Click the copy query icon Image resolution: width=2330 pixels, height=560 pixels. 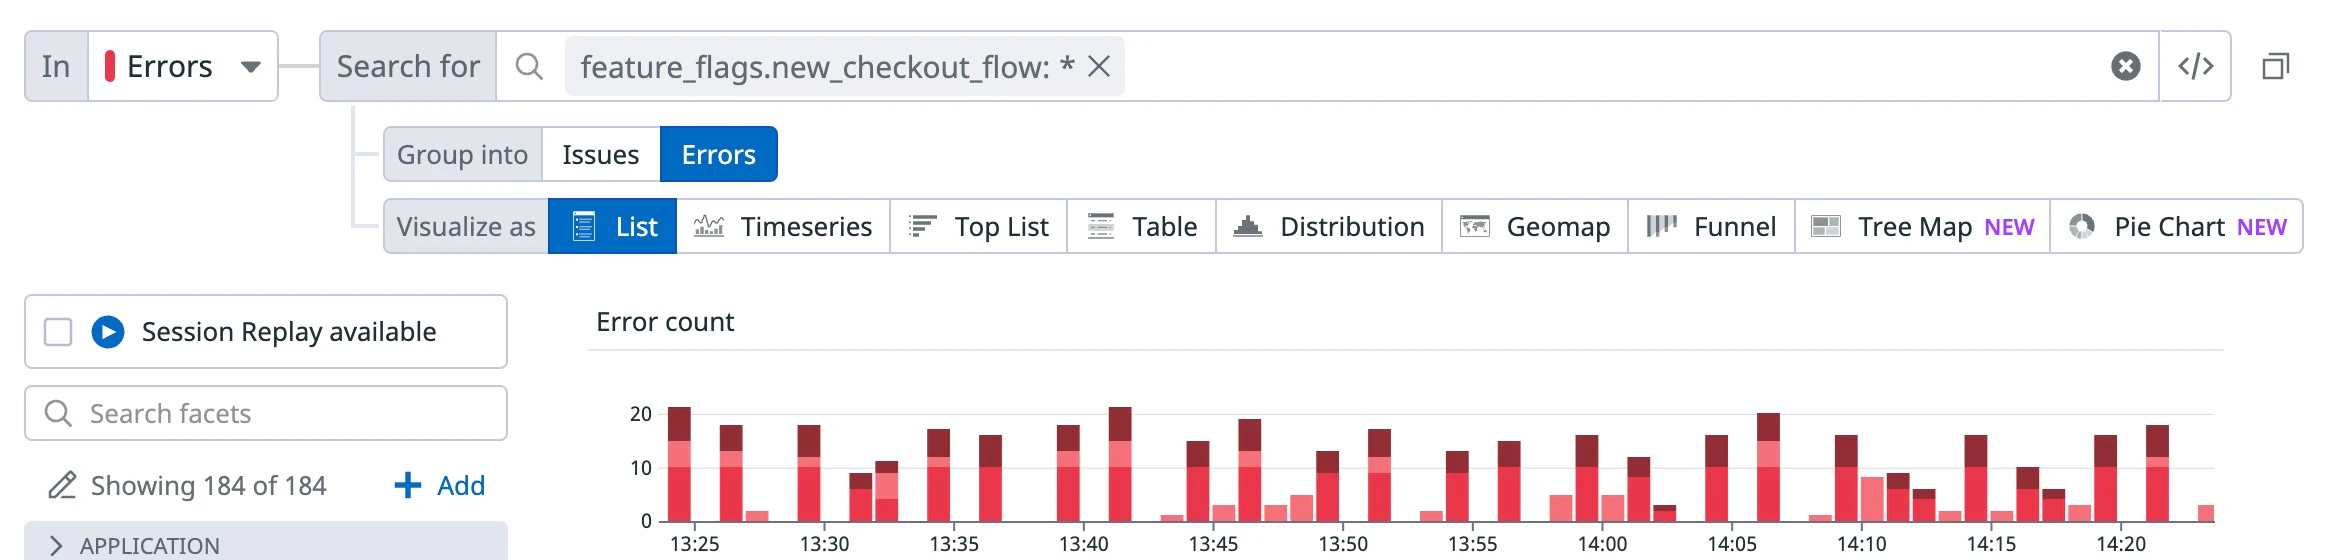(2275, 67)
